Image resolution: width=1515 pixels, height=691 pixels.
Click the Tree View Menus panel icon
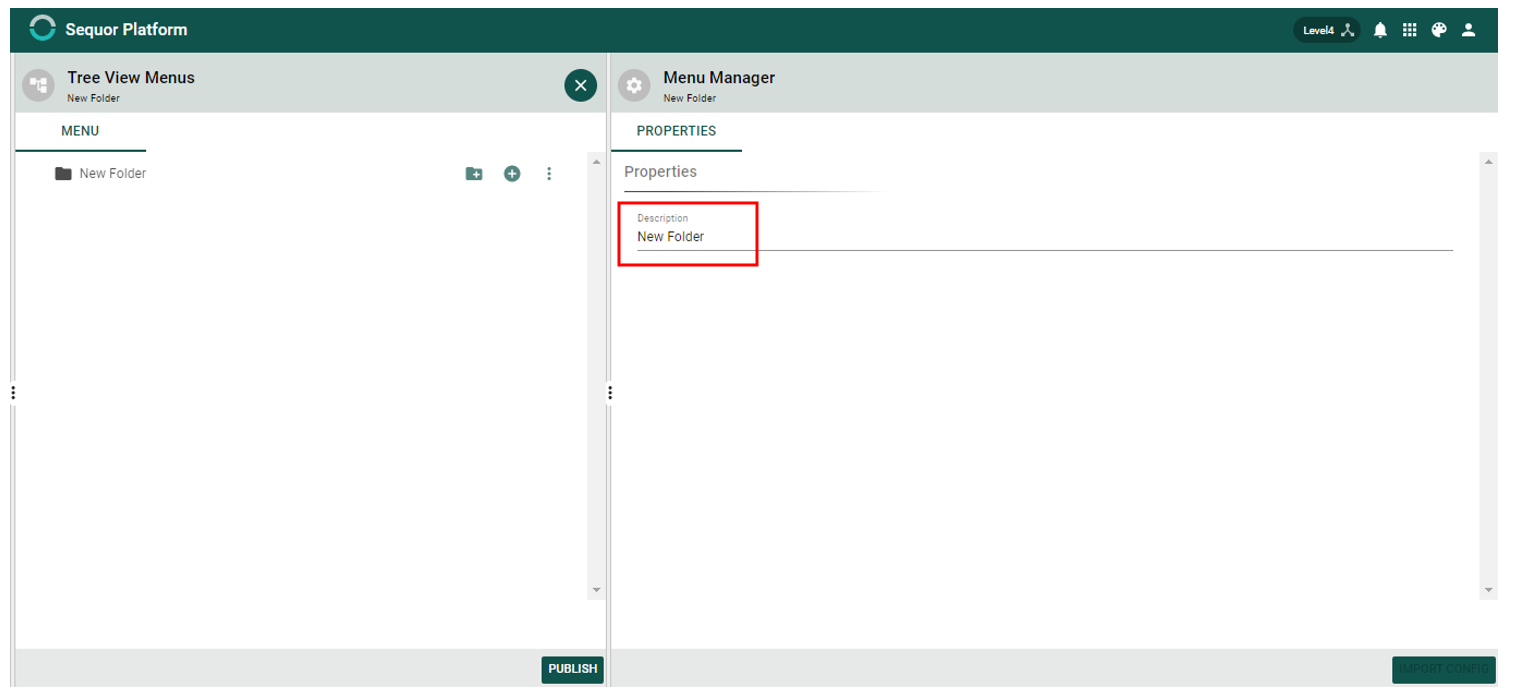click(x=38, y=86)
